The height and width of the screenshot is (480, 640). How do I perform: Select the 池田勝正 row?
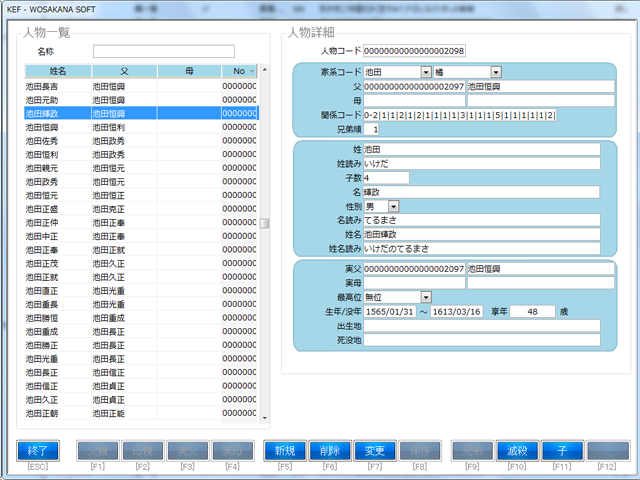pos(141,345)
